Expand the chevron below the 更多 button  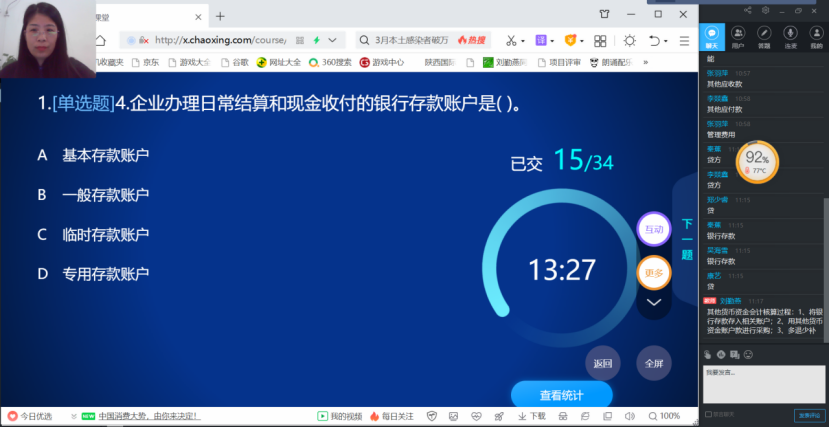[x=654, y=302]
